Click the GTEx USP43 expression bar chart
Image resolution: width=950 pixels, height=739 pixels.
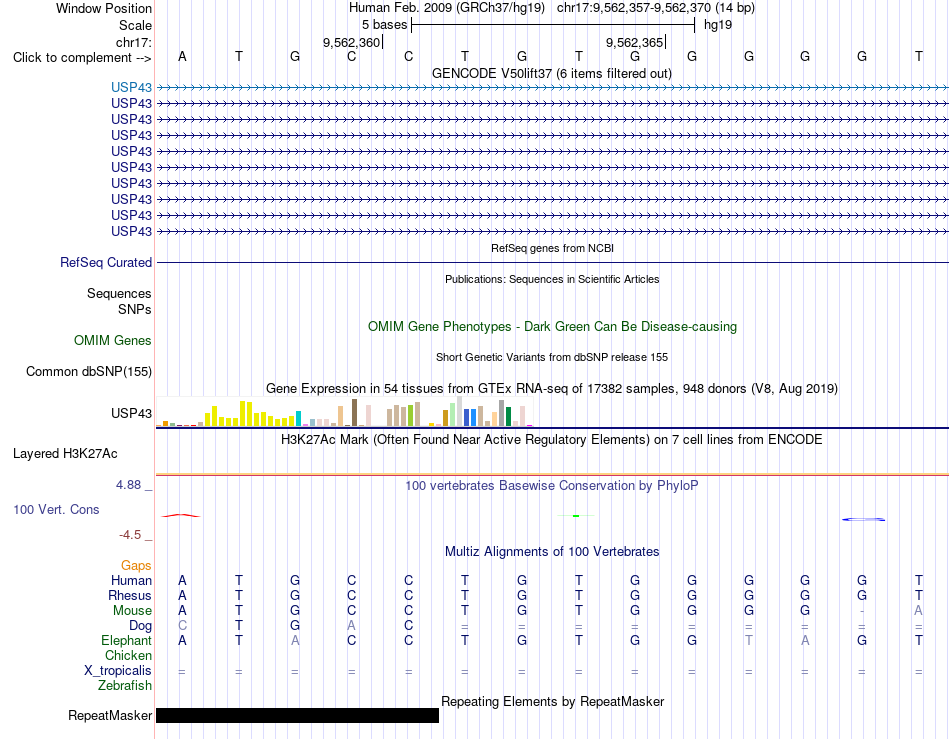(x=344, y=412)
